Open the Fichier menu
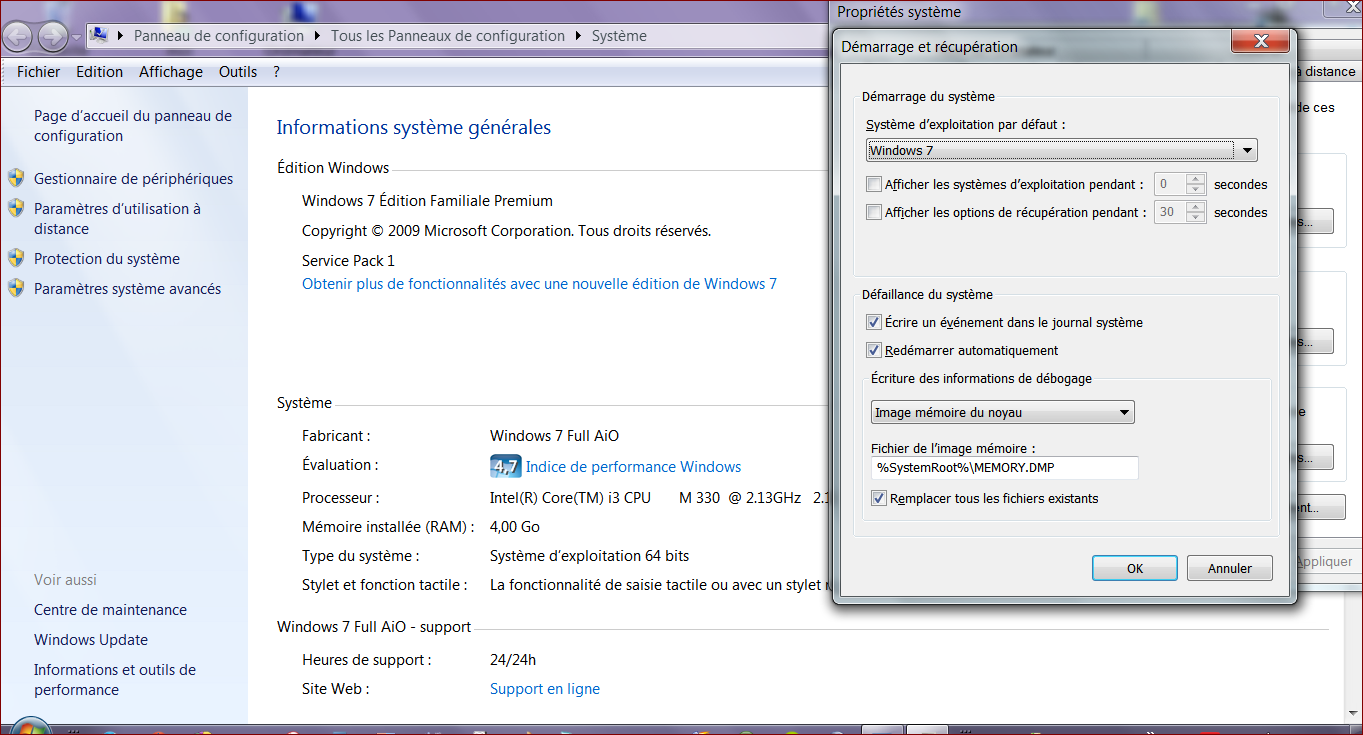 click(39, 72)
